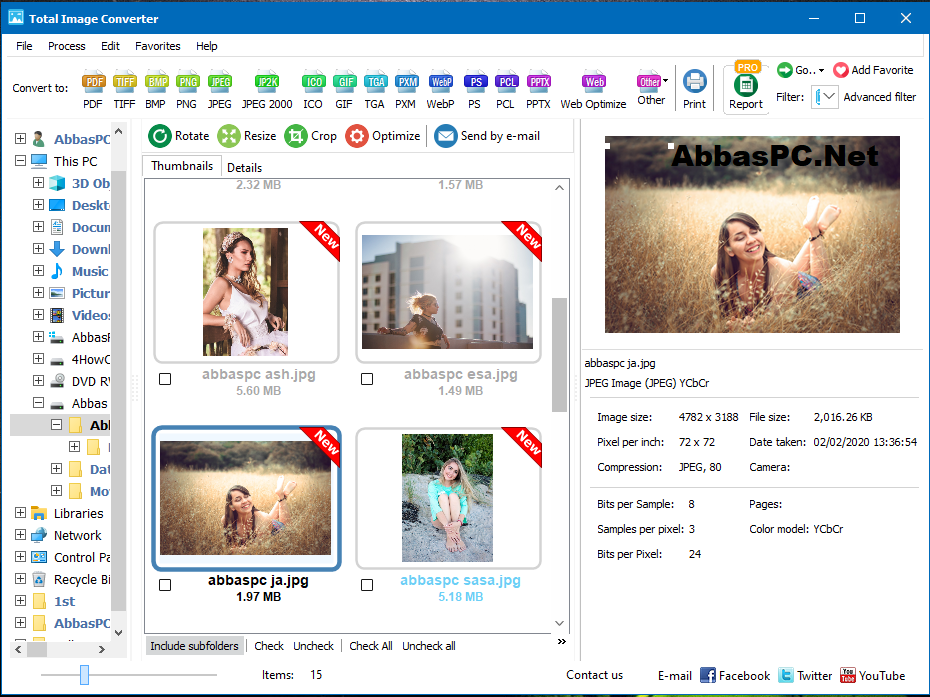Select PS PostScript conversion icon
This screenshot has height=697, width=930.
click(475, 82)
